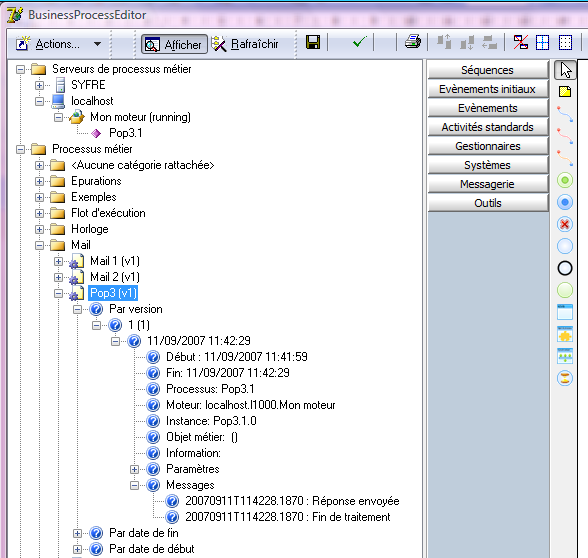The height and width of the screenshot is (558, 588).
Task: Toggle the Afficher view button
Action: coord(174,44)
